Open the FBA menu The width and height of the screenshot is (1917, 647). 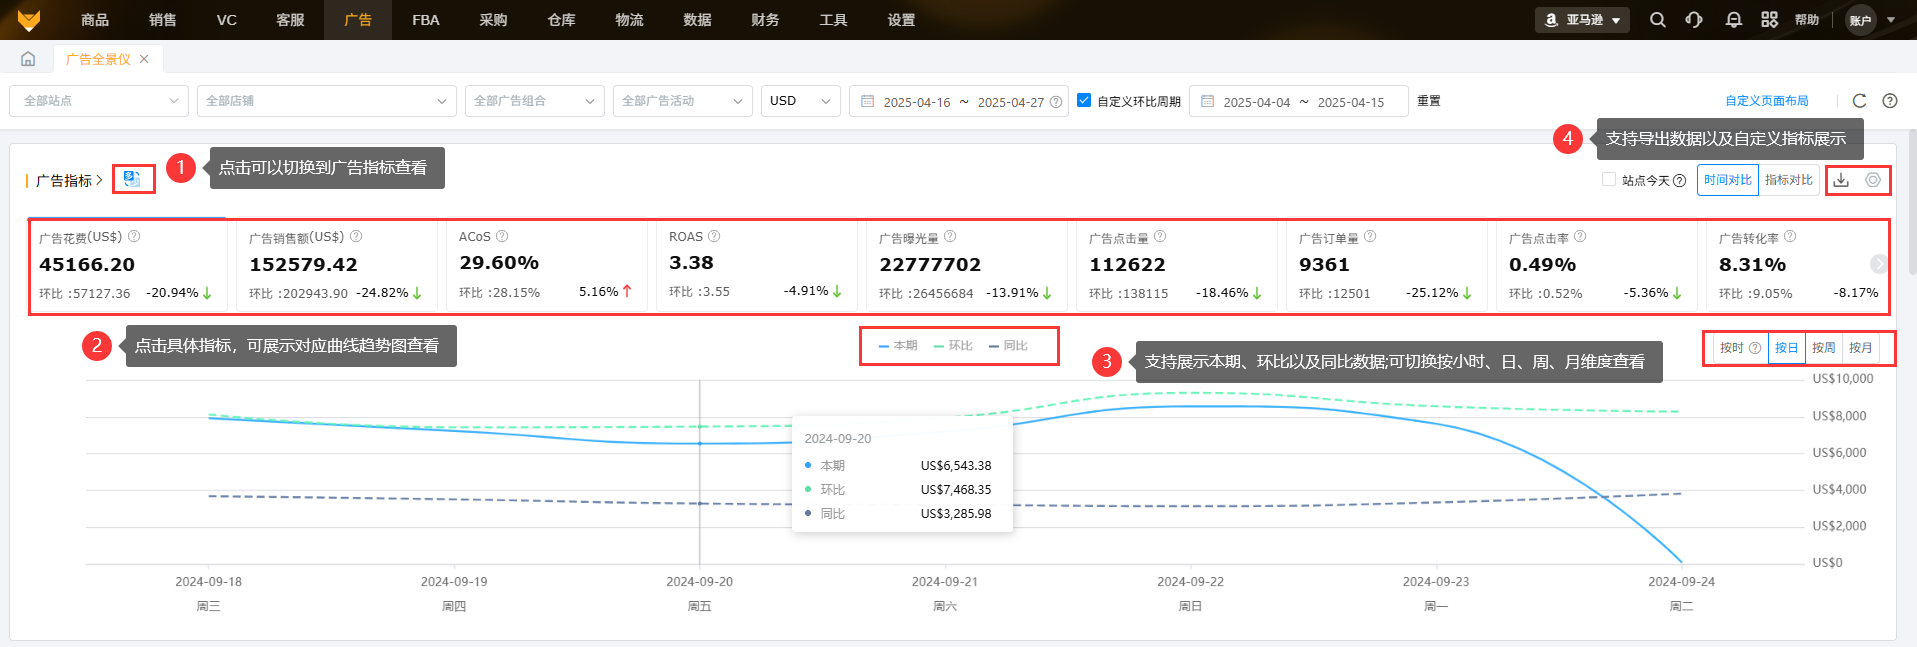[426, 20]
